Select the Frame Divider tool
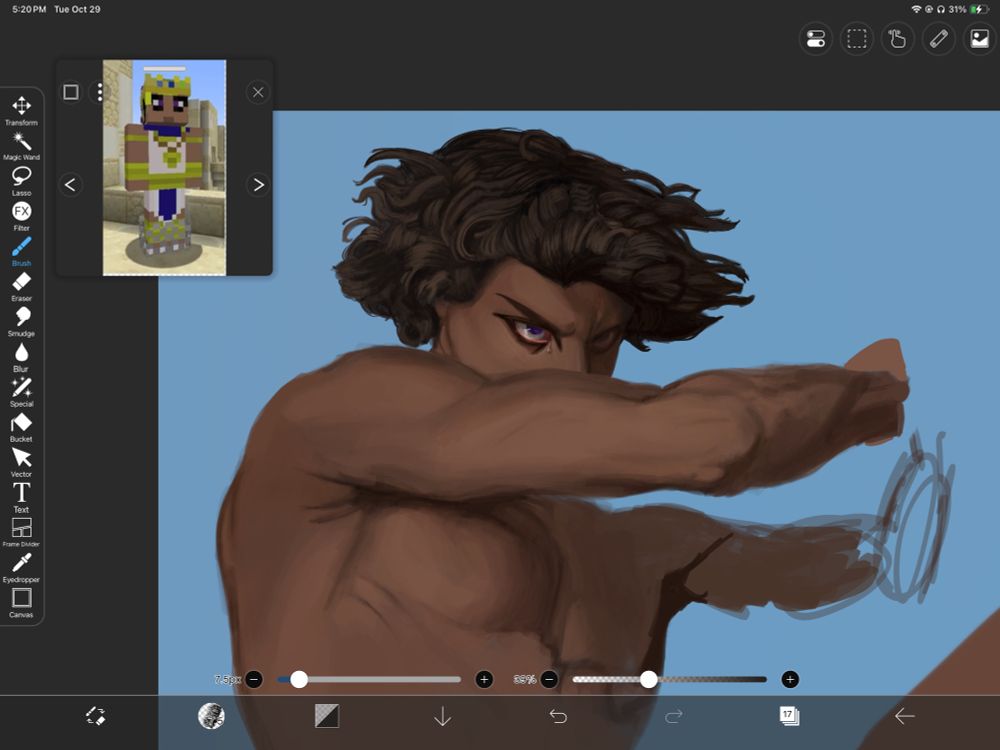Image resolution: width=1000 pixels, height=750 pixels. click(x=22, y=533)
